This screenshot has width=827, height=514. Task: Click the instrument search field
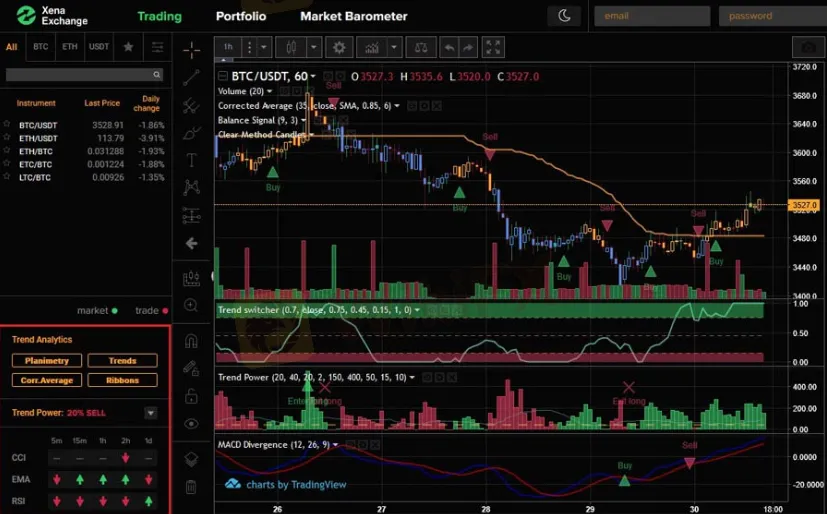click(84, 75)
